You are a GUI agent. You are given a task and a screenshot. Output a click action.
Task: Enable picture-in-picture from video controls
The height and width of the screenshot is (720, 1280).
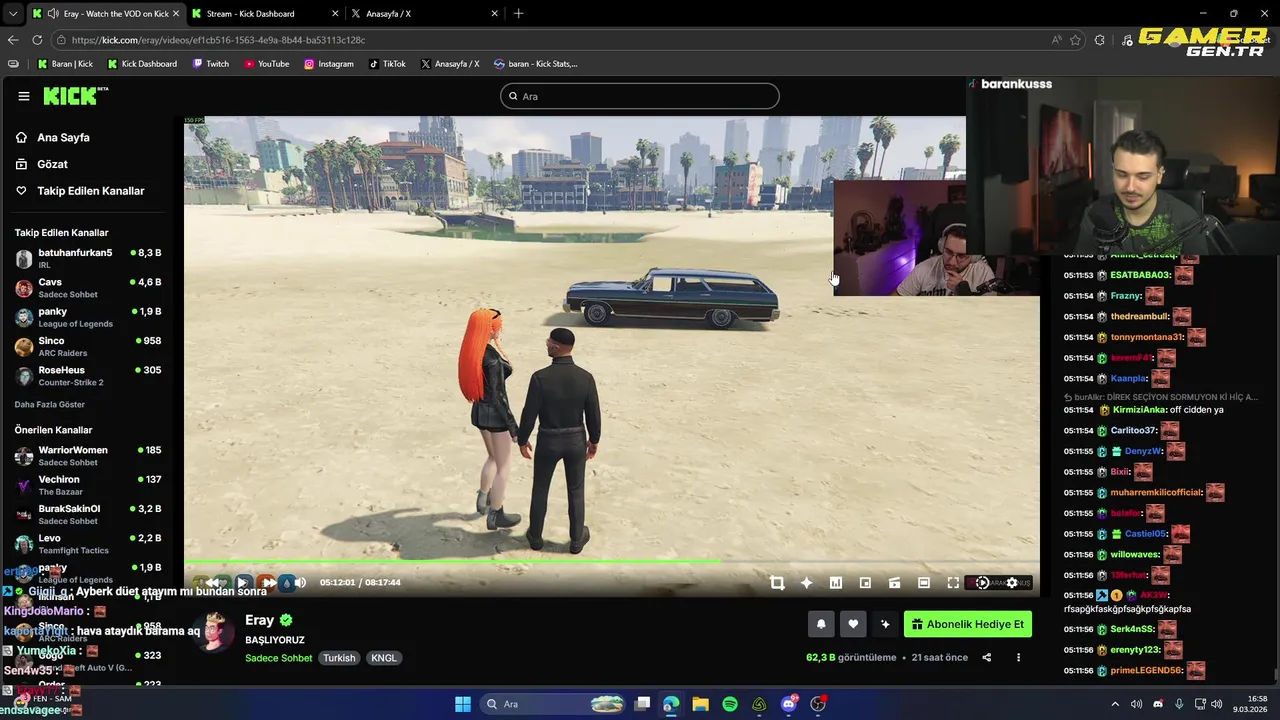865,583
